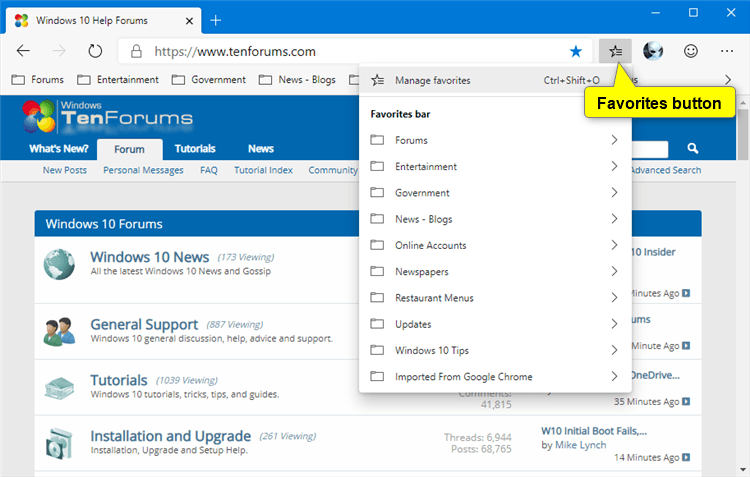Open the profile avatar icon
This screenshot has height=477, width=750.
[x=653, y=51]
